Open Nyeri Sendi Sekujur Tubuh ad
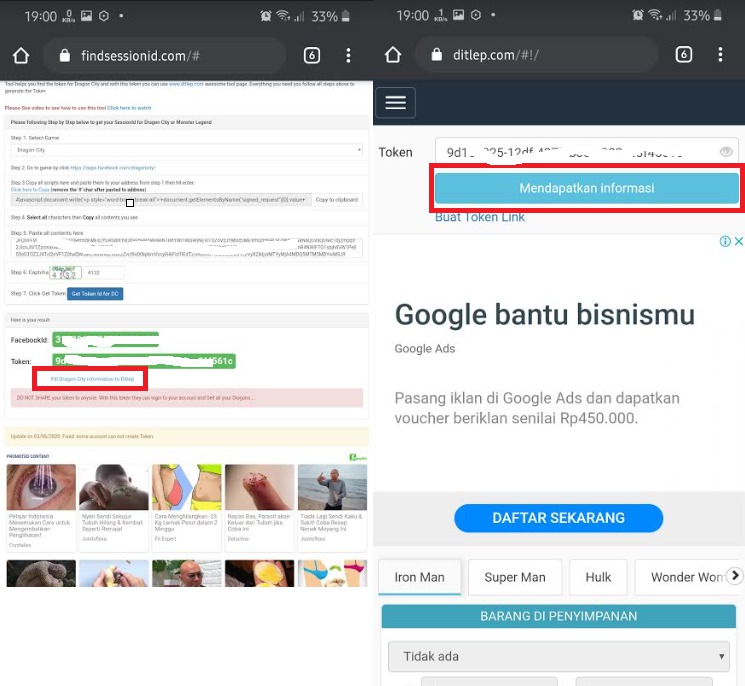 114,507
